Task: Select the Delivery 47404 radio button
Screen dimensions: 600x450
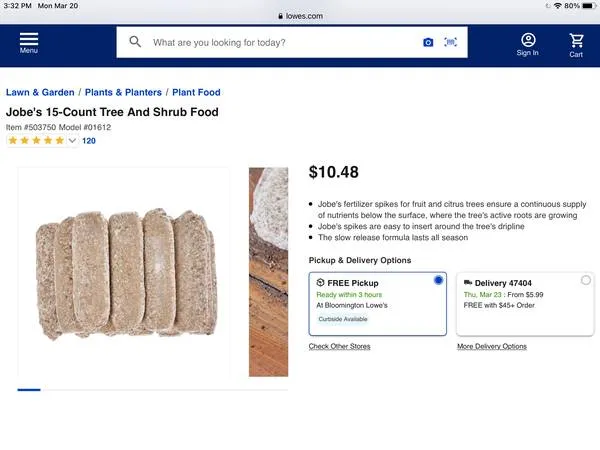Action: click(x=585, y=281)
